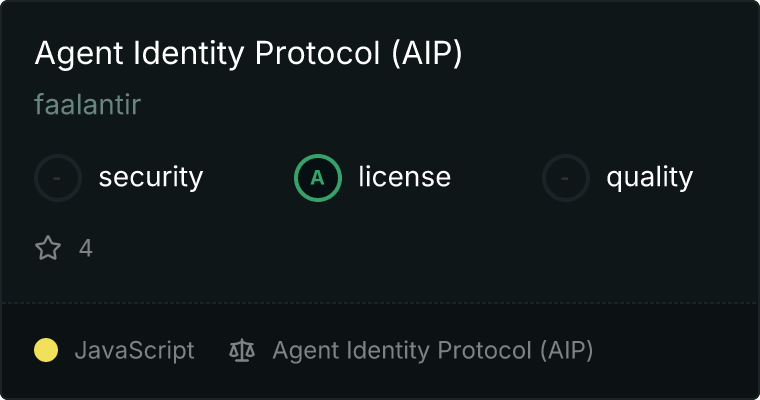
Task: Click the yellow JavaScript language dot
Action: point(46,350)
